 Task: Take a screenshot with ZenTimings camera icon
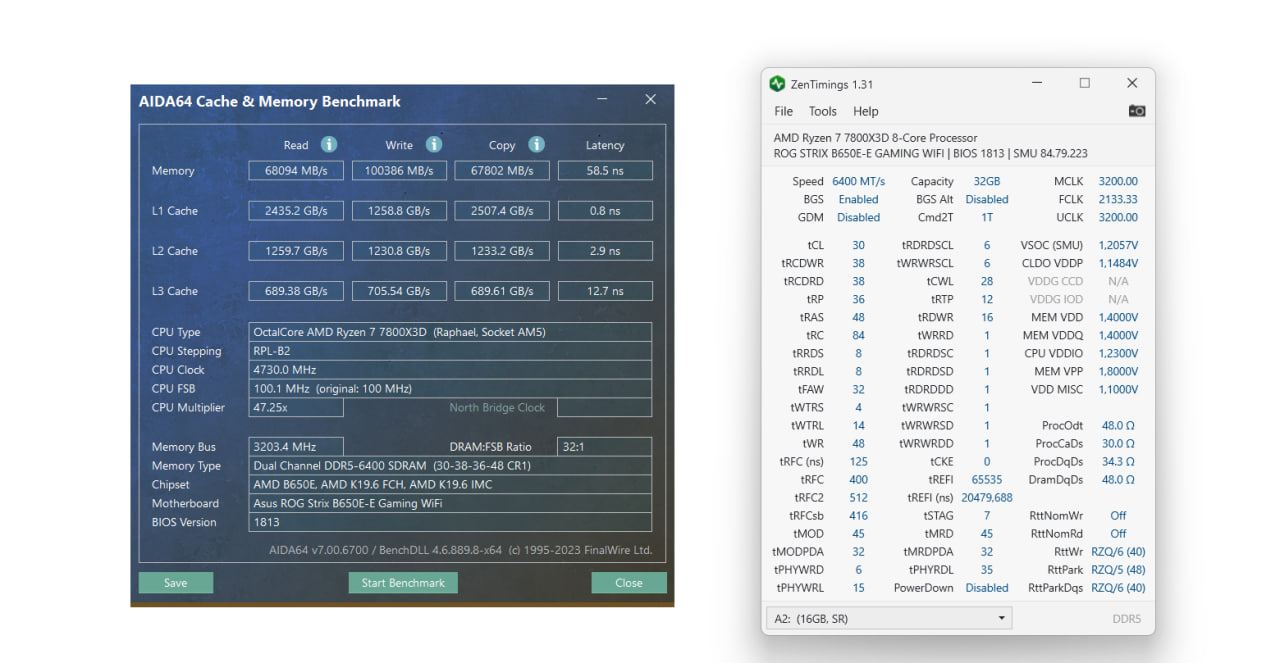coord(1136,111)
